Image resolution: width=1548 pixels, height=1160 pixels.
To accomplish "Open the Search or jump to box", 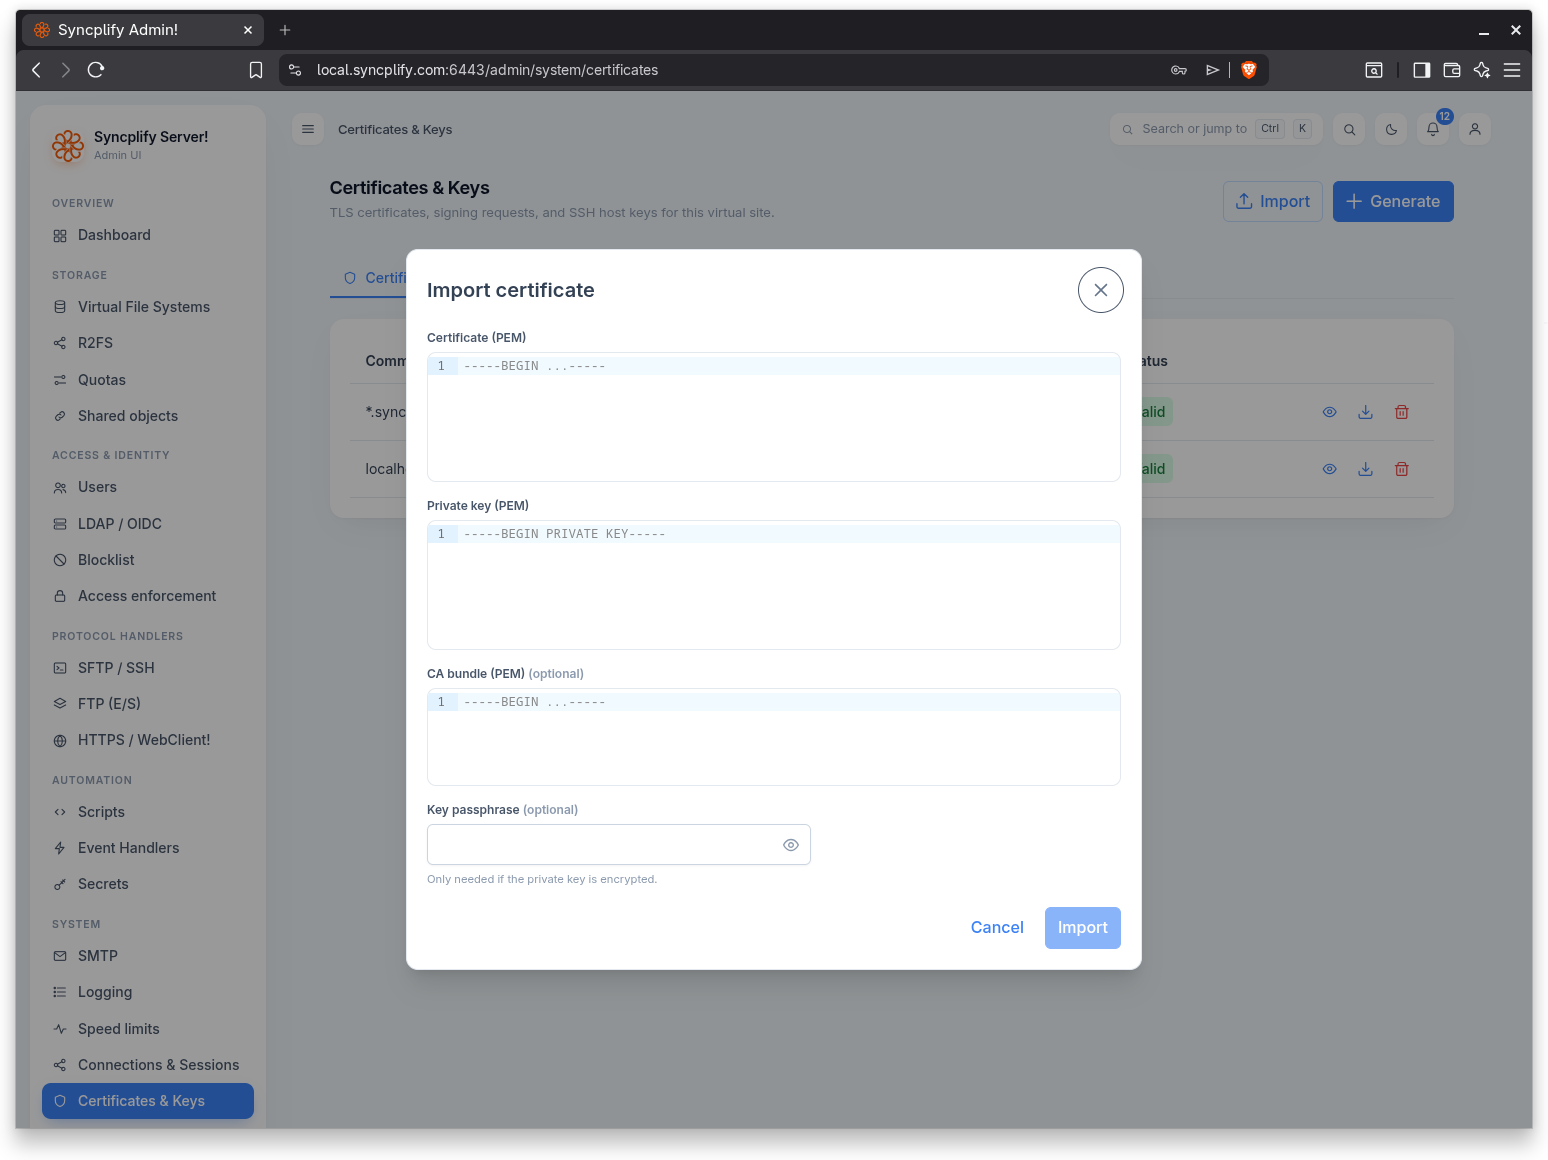I will pos(1216,129).
